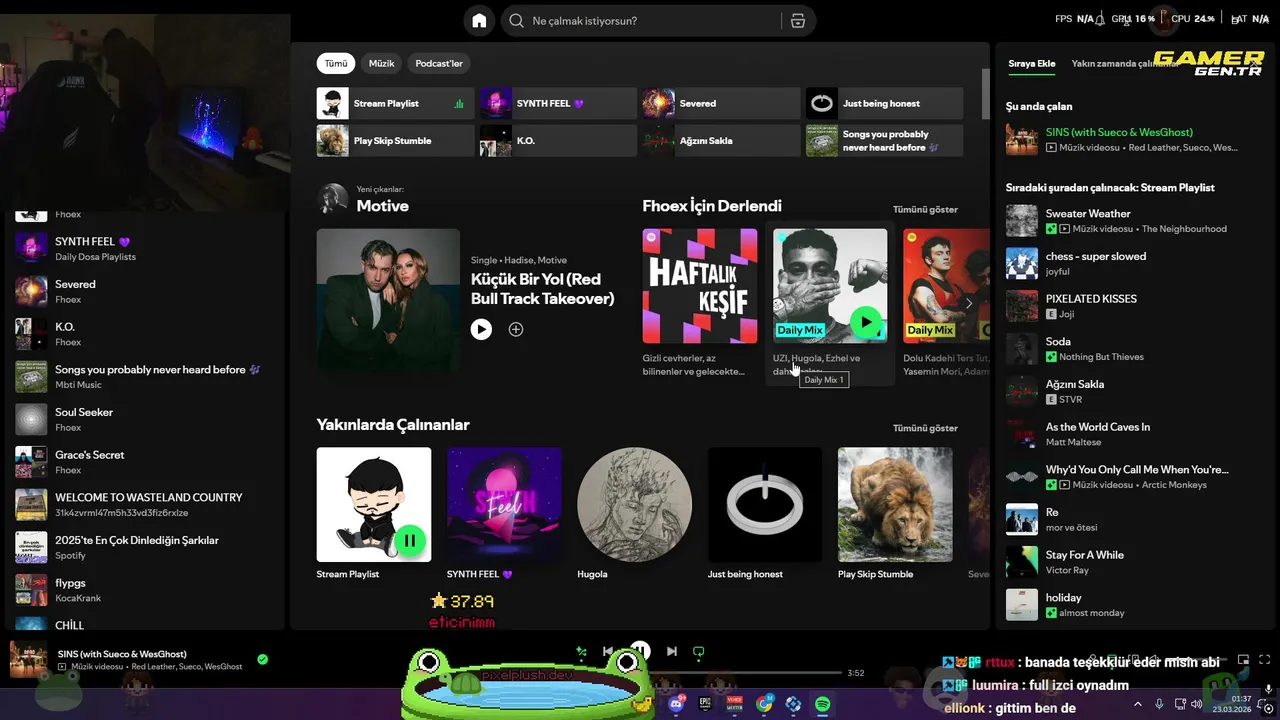Expand hidden system tray icons
Screen dimensions: 1280x720
pyautogui.click(x=1138, y=704)
